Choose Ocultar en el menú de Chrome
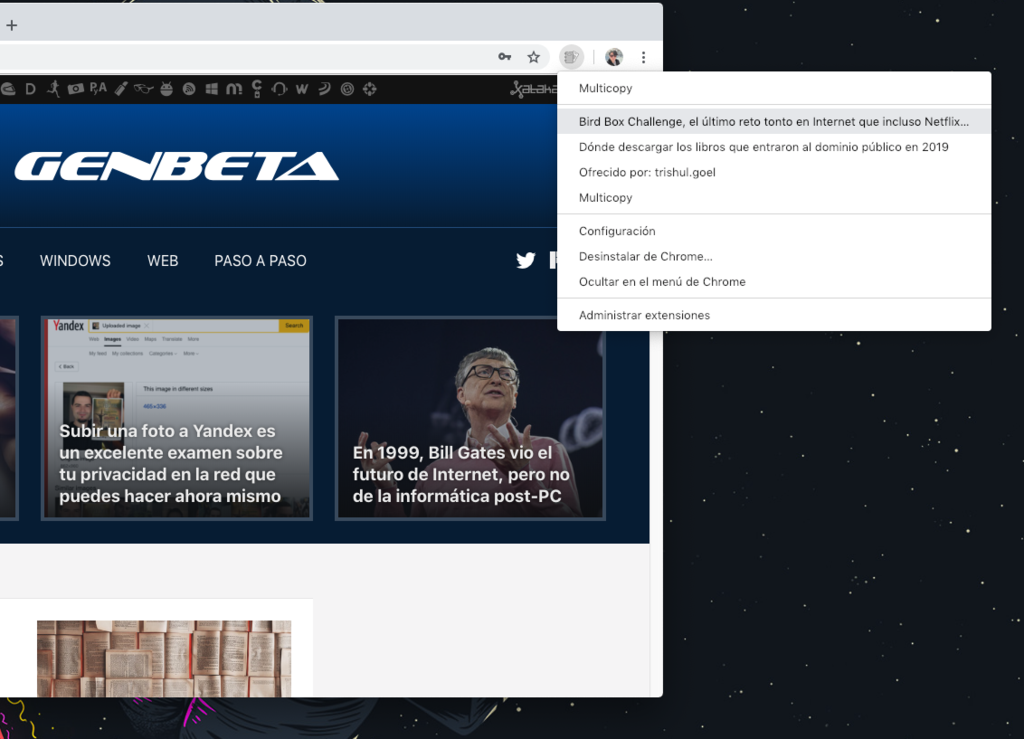The width and height of the screenshot is (1024, 739). click(661, 281)
